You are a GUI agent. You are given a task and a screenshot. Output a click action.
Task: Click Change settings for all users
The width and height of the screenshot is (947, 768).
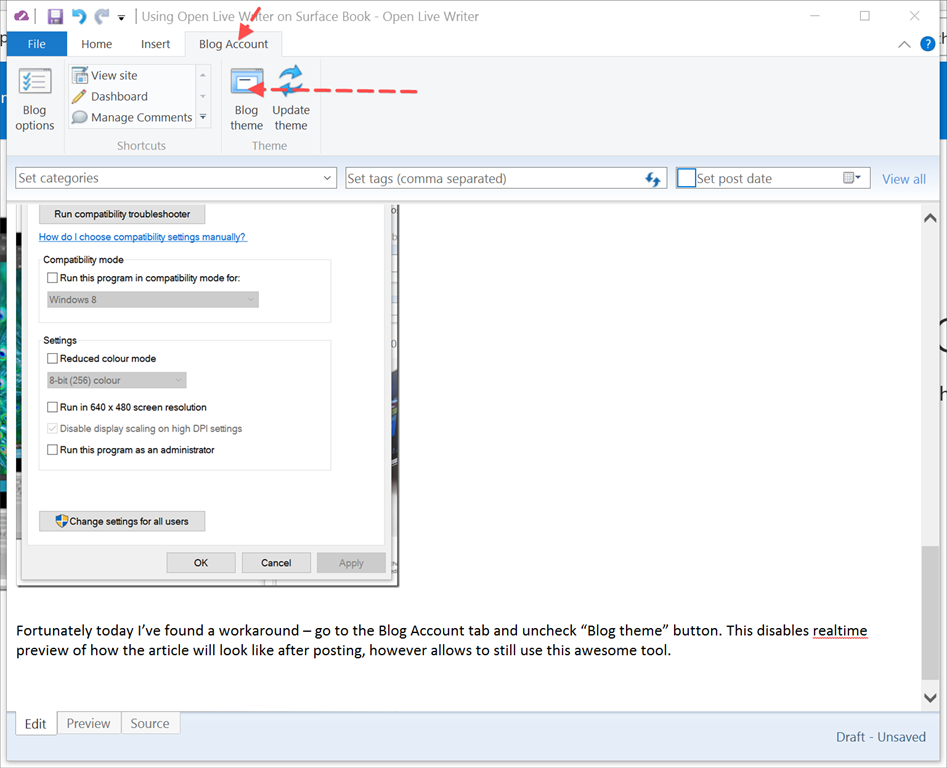pyautogui.click(x=122, y=521)
